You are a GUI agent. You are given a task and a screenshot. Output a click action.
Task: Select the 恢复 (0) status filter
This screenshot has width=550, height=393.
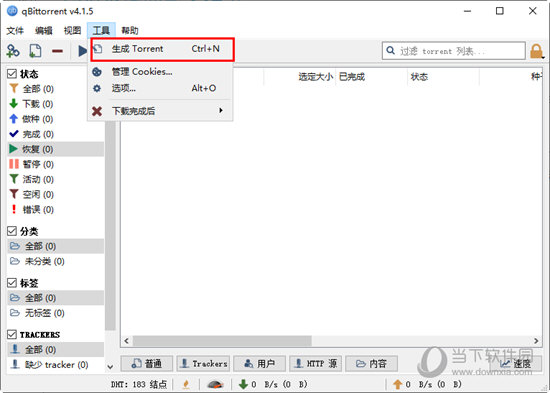click(x=55, y=149)
